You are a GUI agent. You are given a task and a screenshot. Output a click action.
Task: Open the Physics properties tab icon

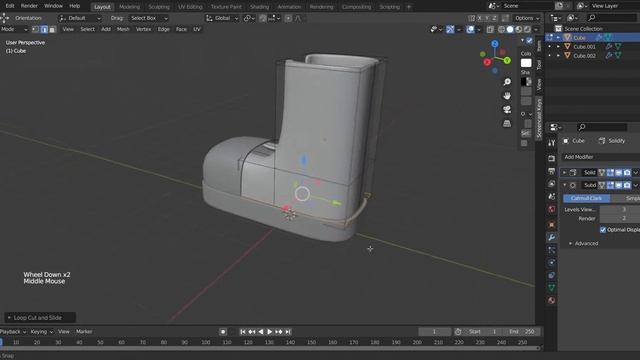(551, 262)
